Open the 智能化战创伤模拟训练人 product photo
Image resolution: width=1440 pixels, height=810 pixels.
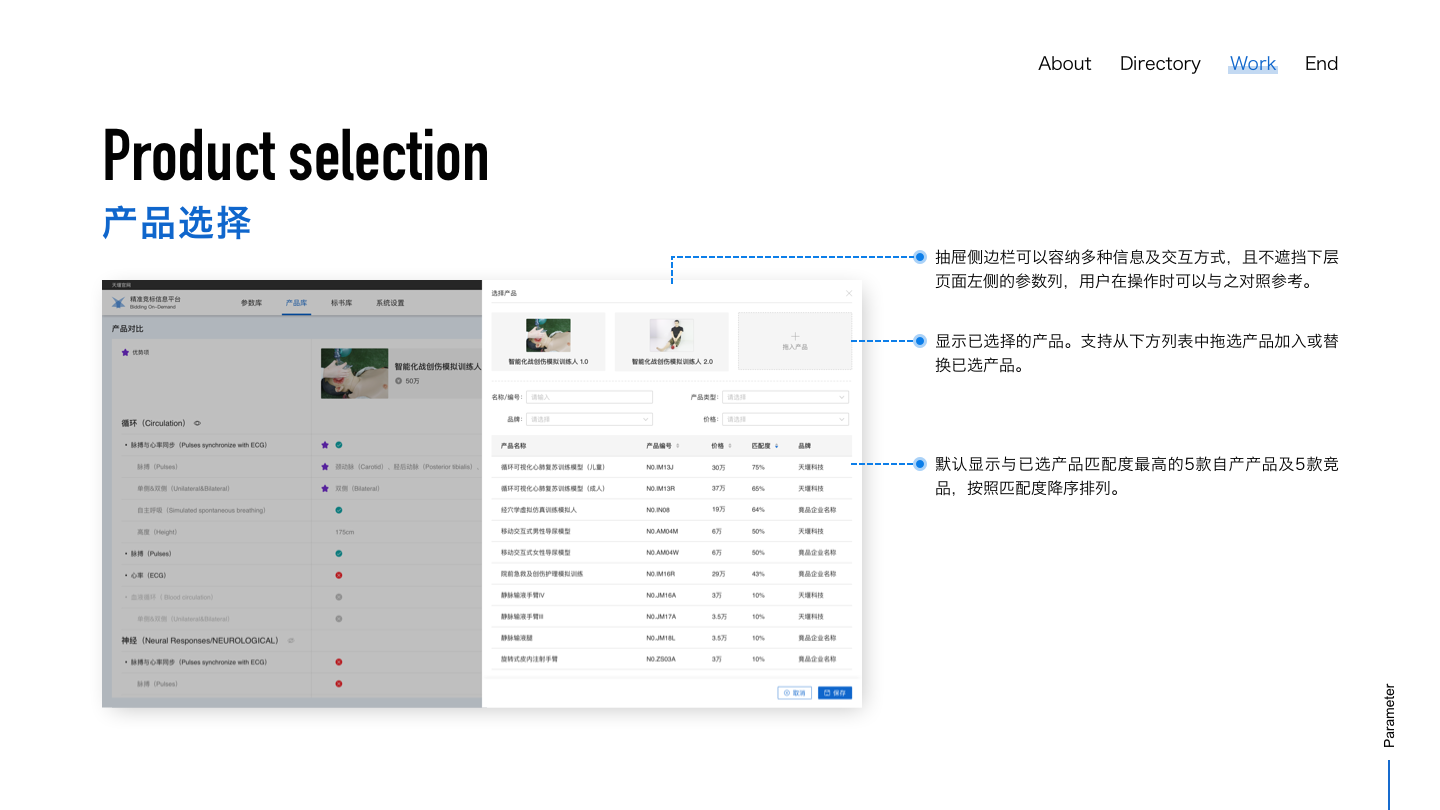tap(354, 373)
